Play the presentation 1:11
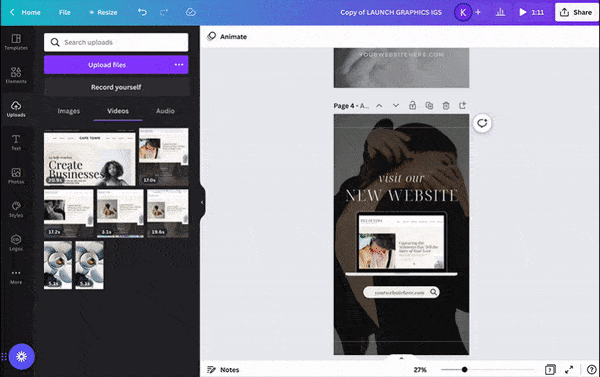Screen dimensions: 600x377 [x=532, y=12]
